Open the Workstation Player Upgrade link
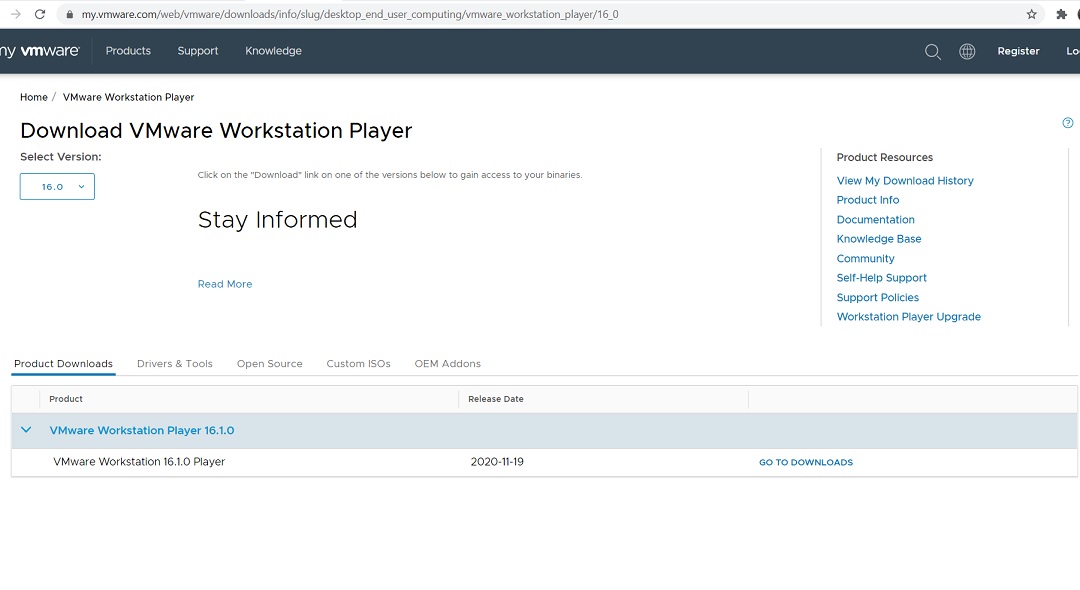Viewport: 1080px width, 590px height. point(908,317)
